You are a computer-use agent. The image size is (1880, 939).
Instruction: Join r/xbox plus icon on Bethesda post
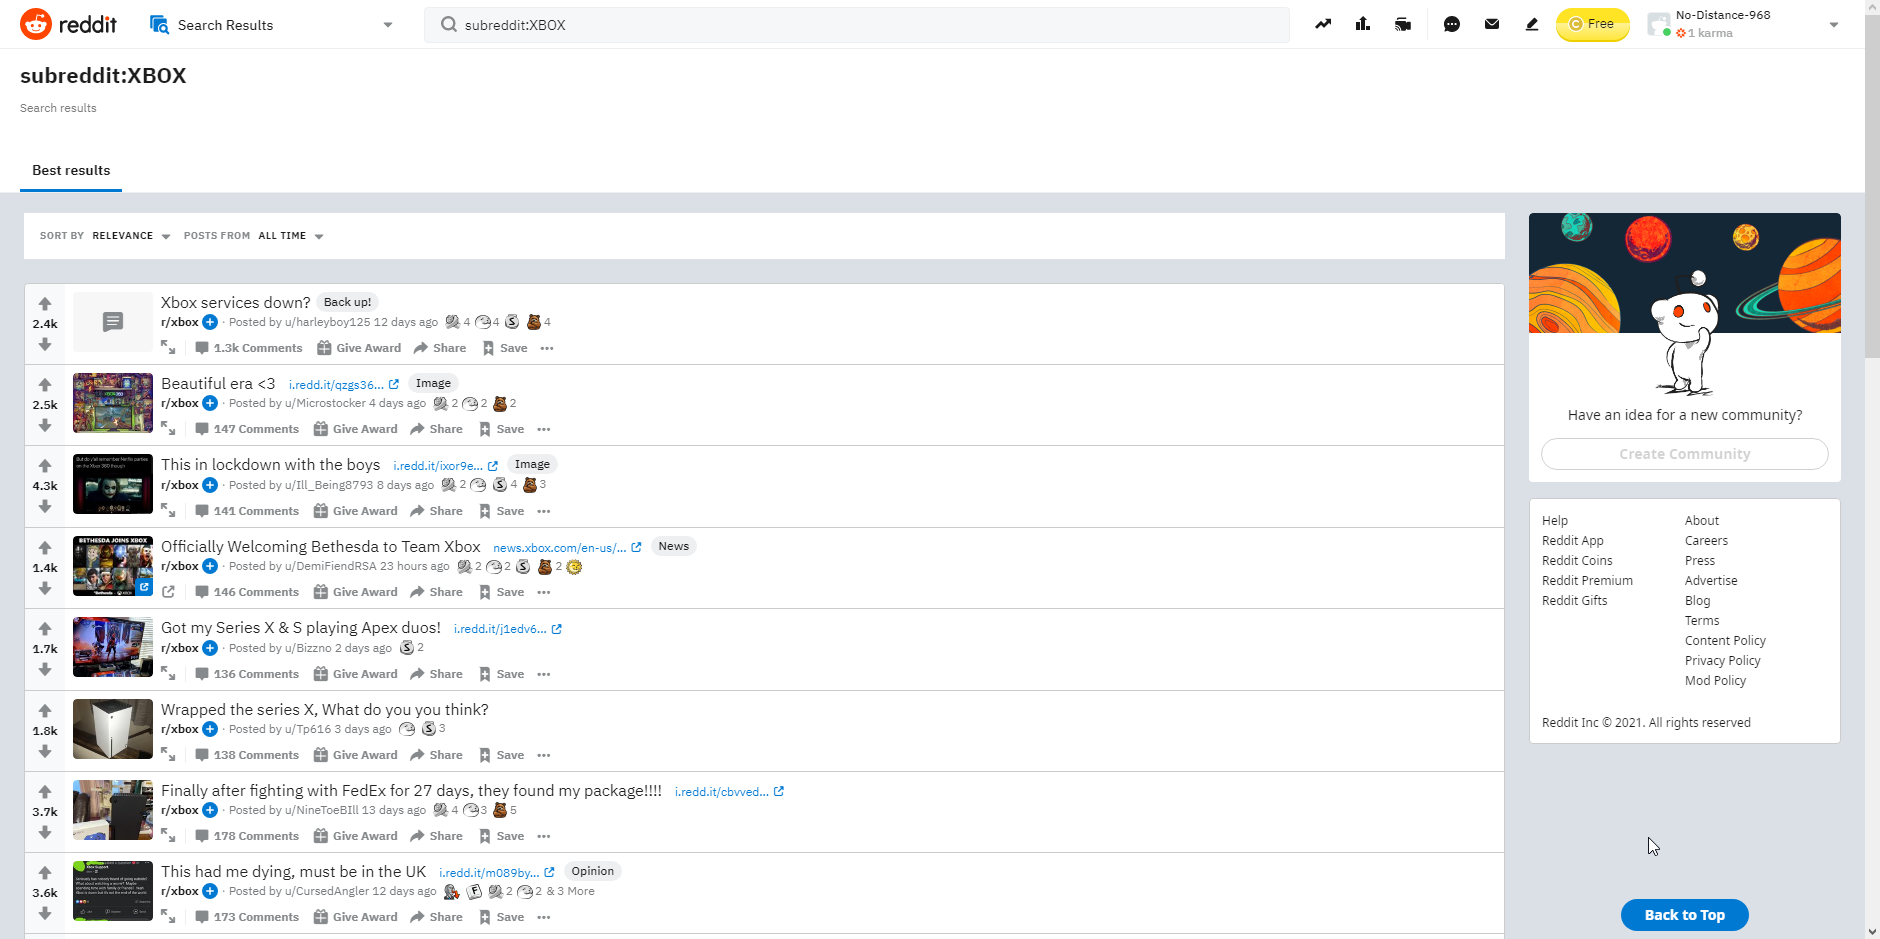click(x=210, y=566)
